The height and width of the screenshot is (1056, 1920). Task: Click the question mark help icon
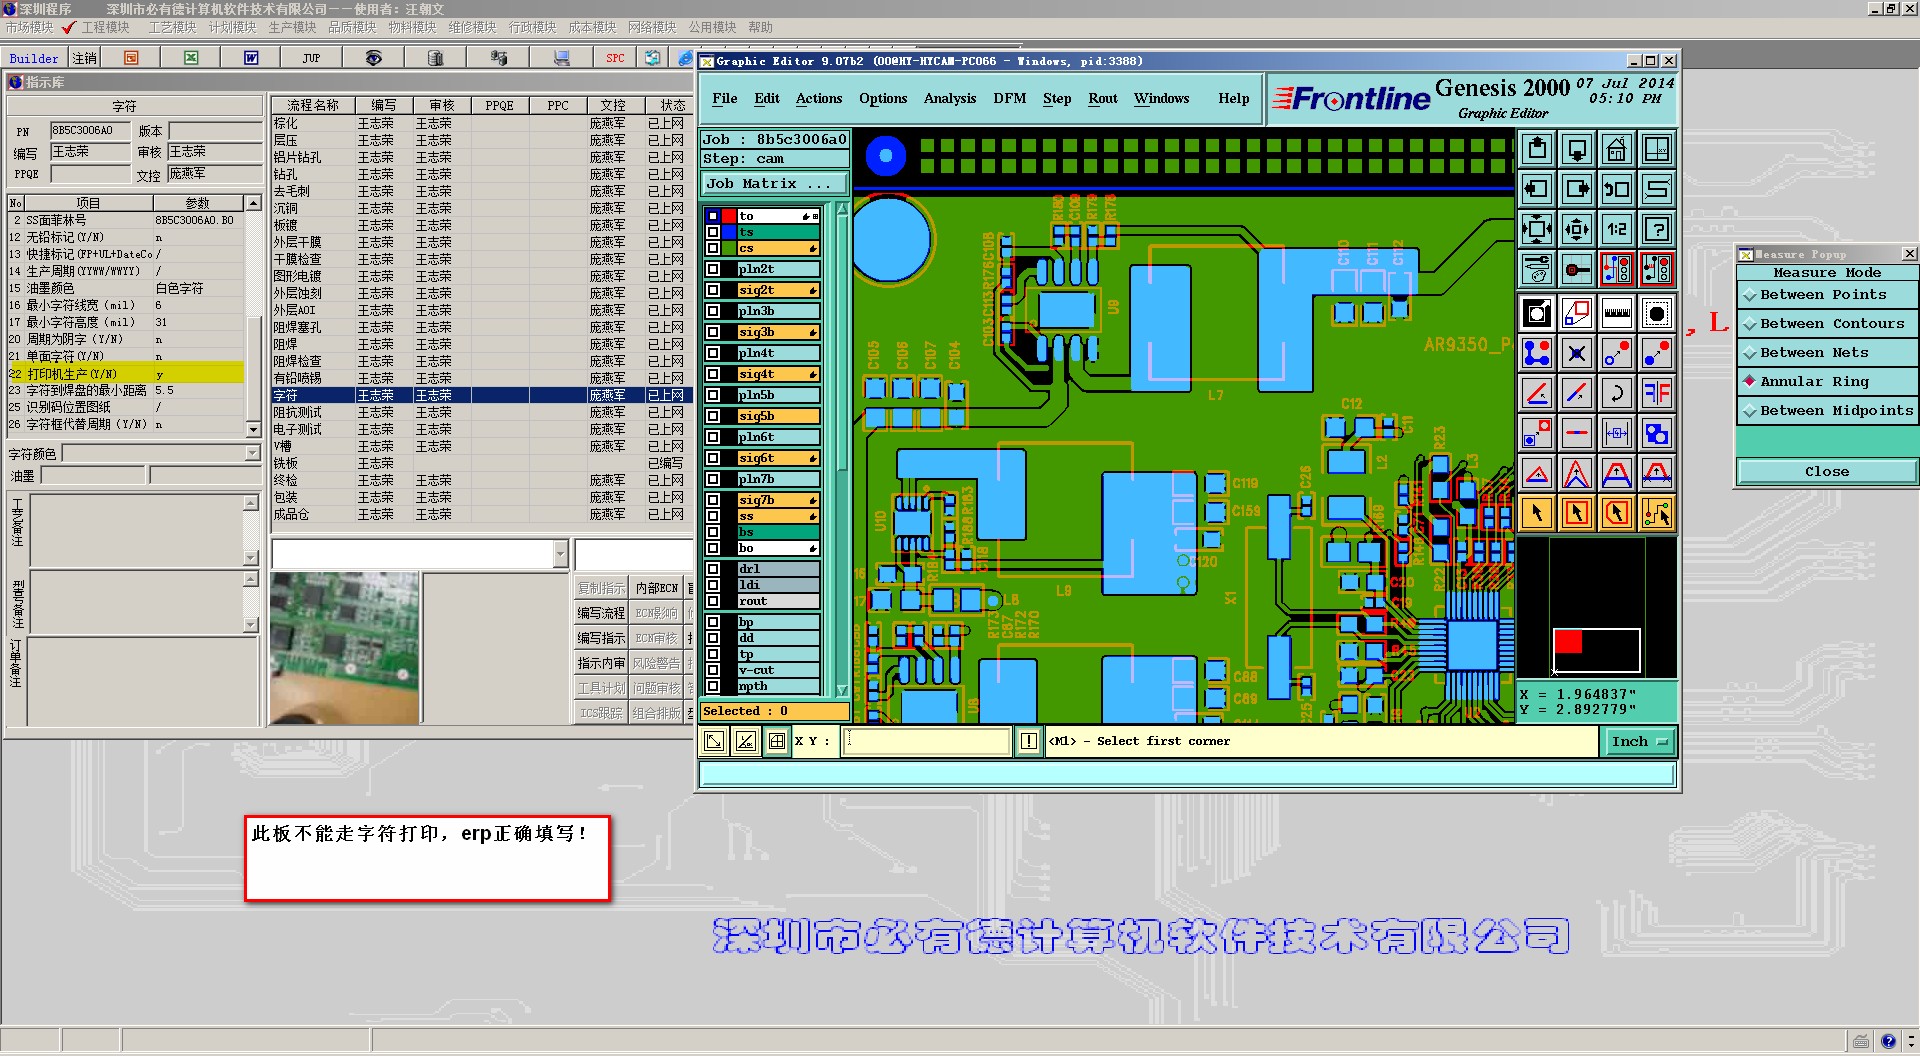pyautogui.click(x=1657, y=229)
